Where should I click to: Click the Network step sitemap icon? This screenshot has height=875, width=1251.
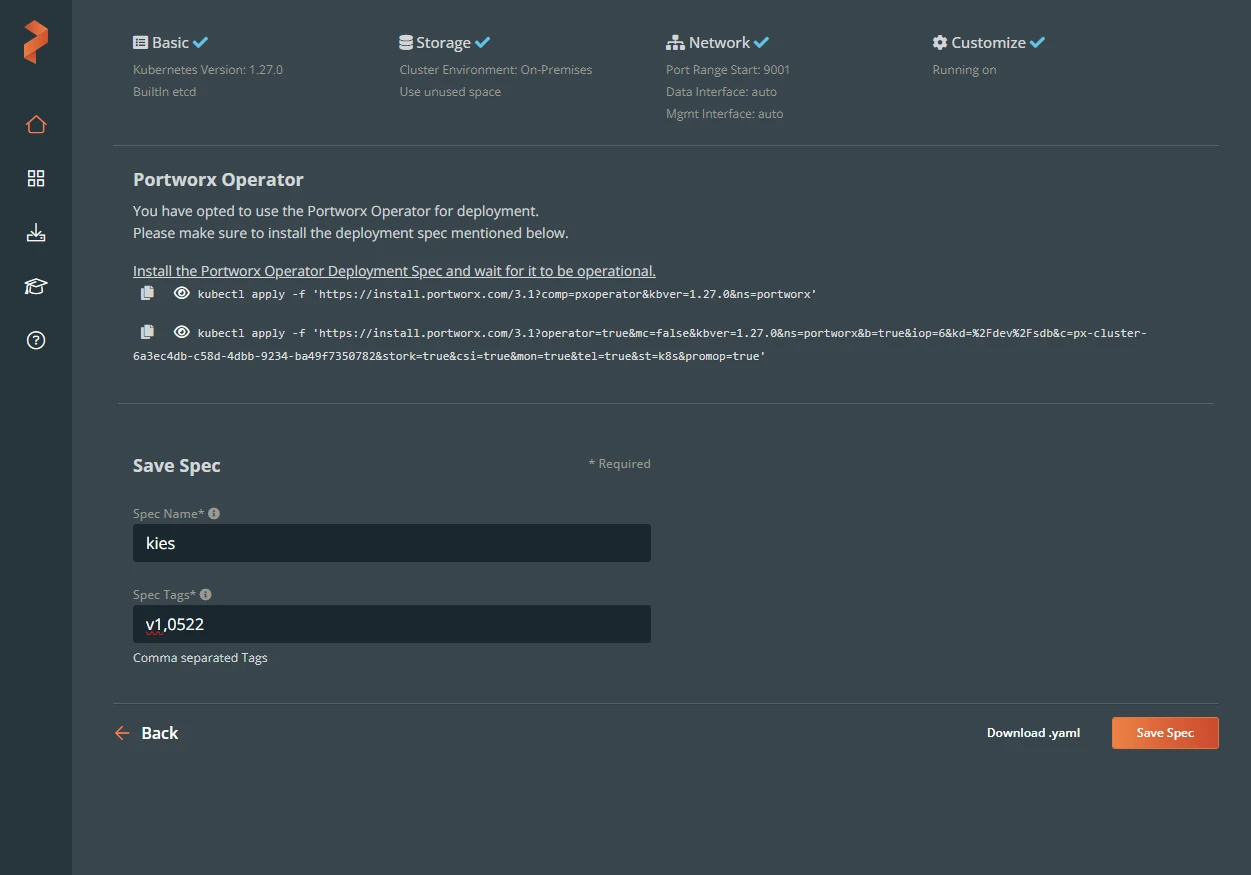click(675, 43)
